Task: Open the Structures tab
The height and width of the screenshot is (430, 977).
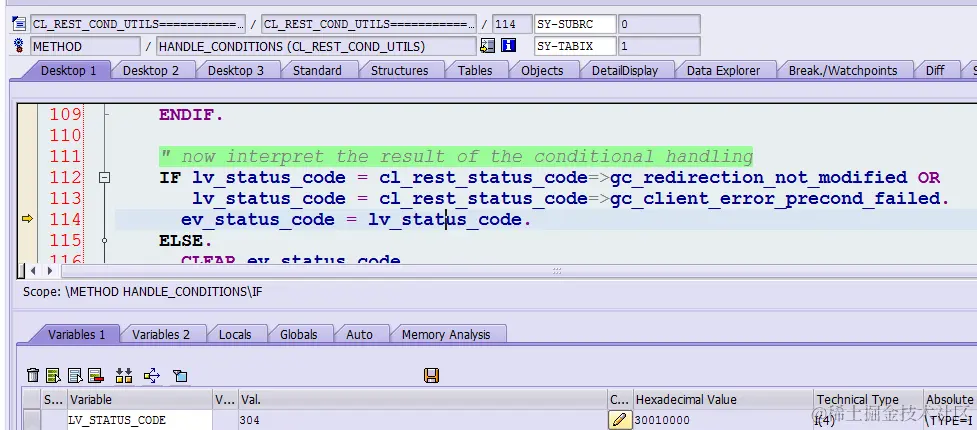Action: click(399, 70)
